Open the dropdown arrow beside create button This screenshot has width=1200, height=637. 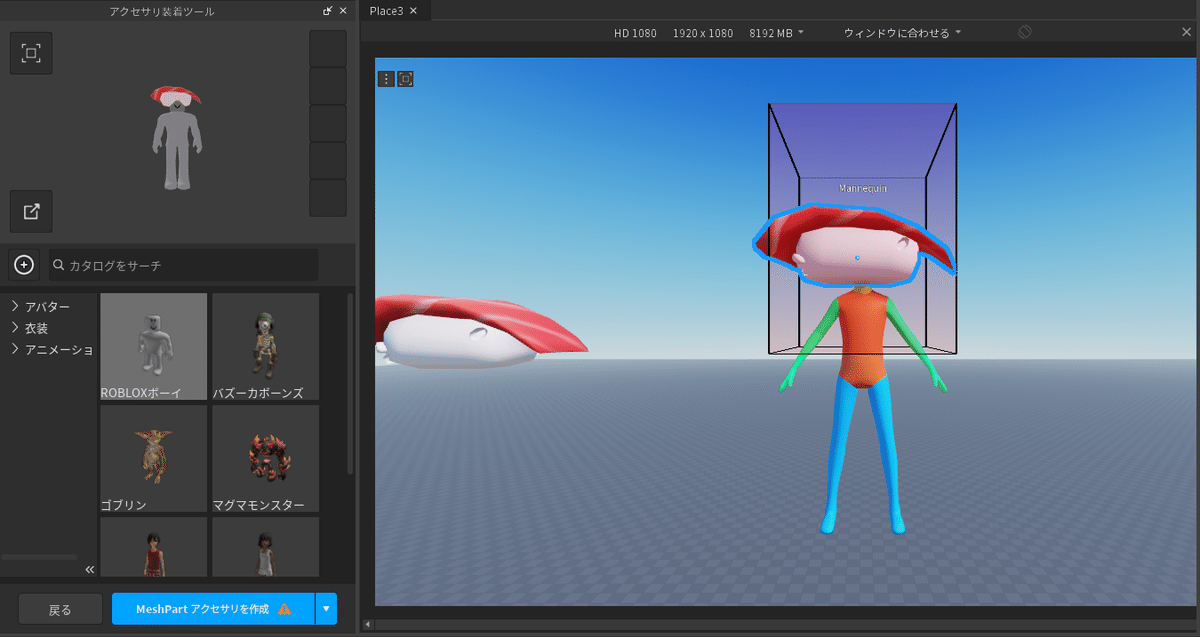coord(326,608)
